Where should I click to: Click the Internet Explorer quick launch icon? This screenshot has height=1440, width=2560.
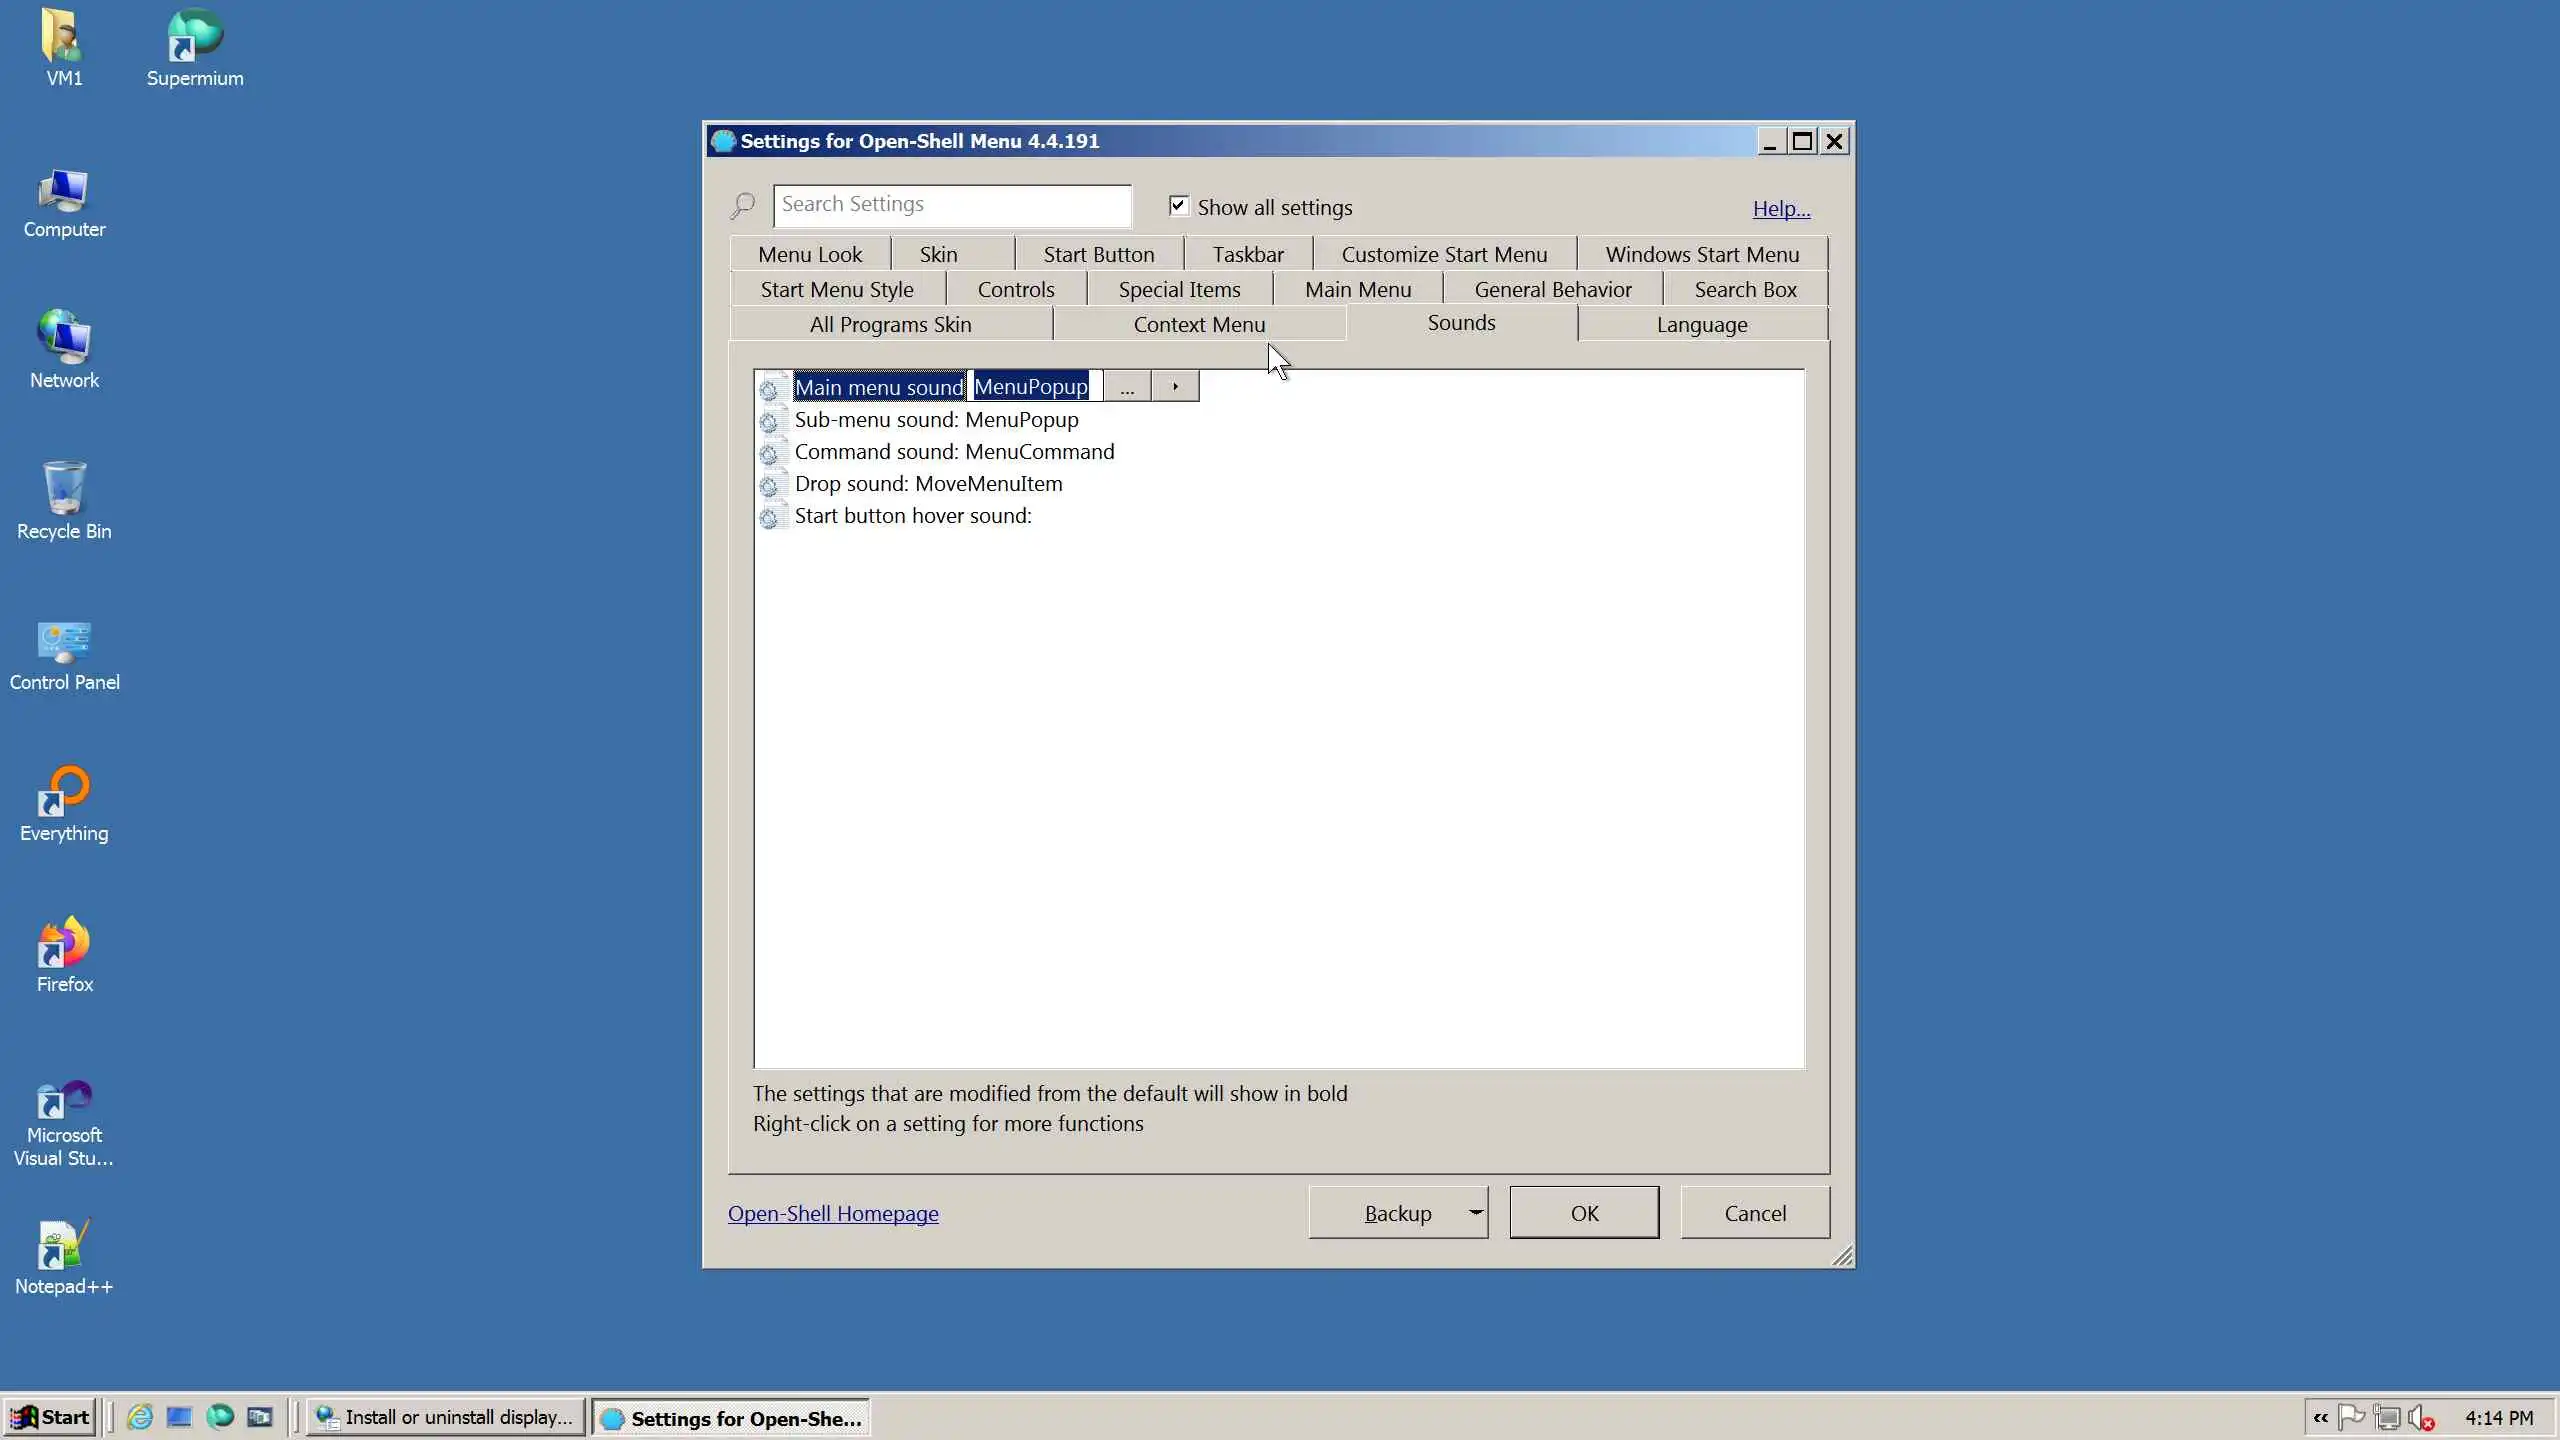point(140,1417)
